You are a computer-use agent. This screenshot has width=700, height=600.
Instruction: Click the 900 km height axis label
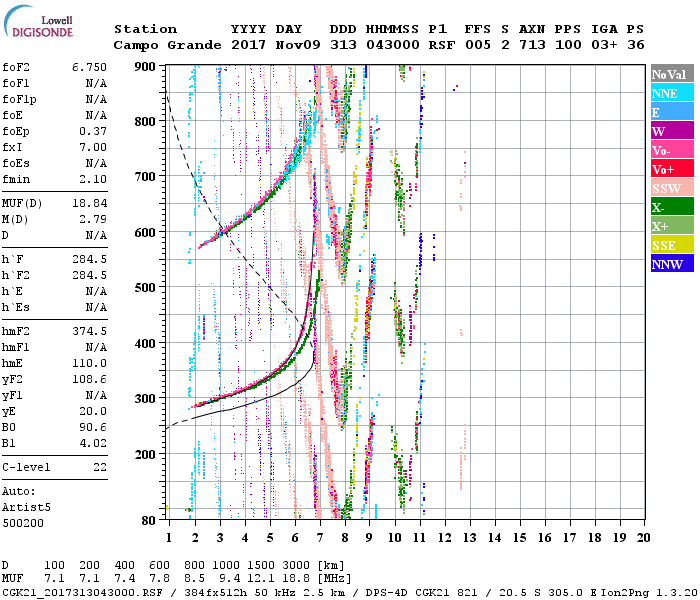coord(145,67)
